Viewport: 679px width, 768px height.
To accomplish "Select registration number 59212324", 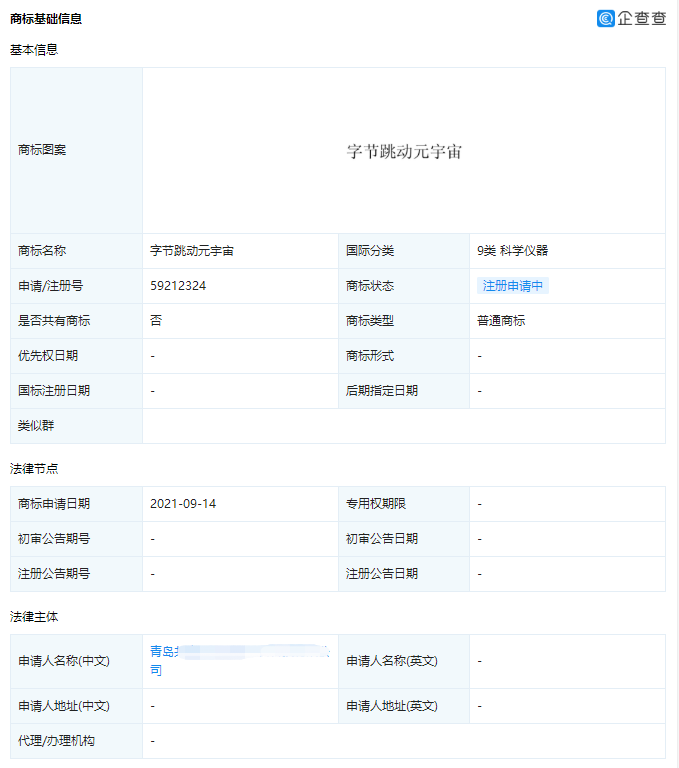I will 178,286.
